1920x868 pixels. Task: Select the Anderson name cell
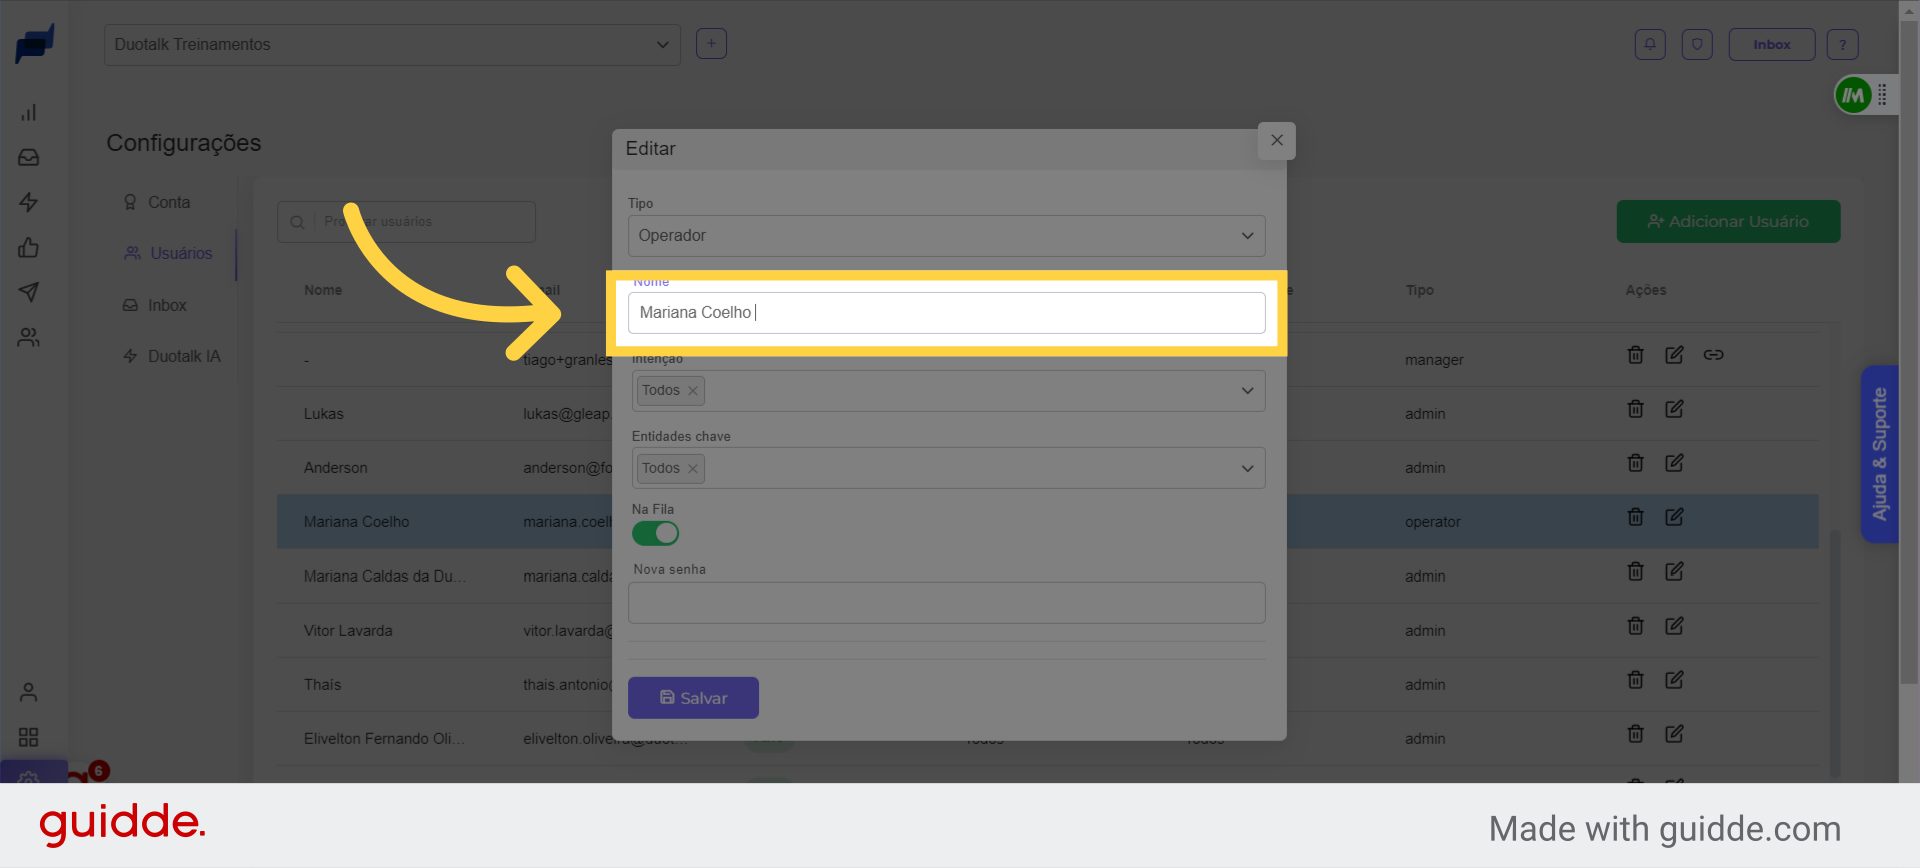point(335,468)
